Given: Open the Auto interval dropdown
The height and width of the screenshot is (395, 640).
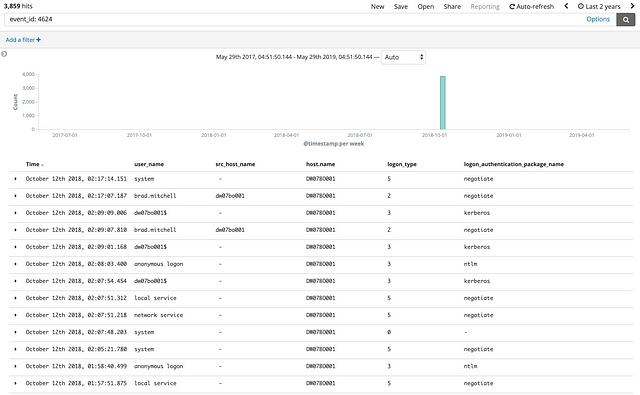Looking at the screenshot, I should [403, 57].
